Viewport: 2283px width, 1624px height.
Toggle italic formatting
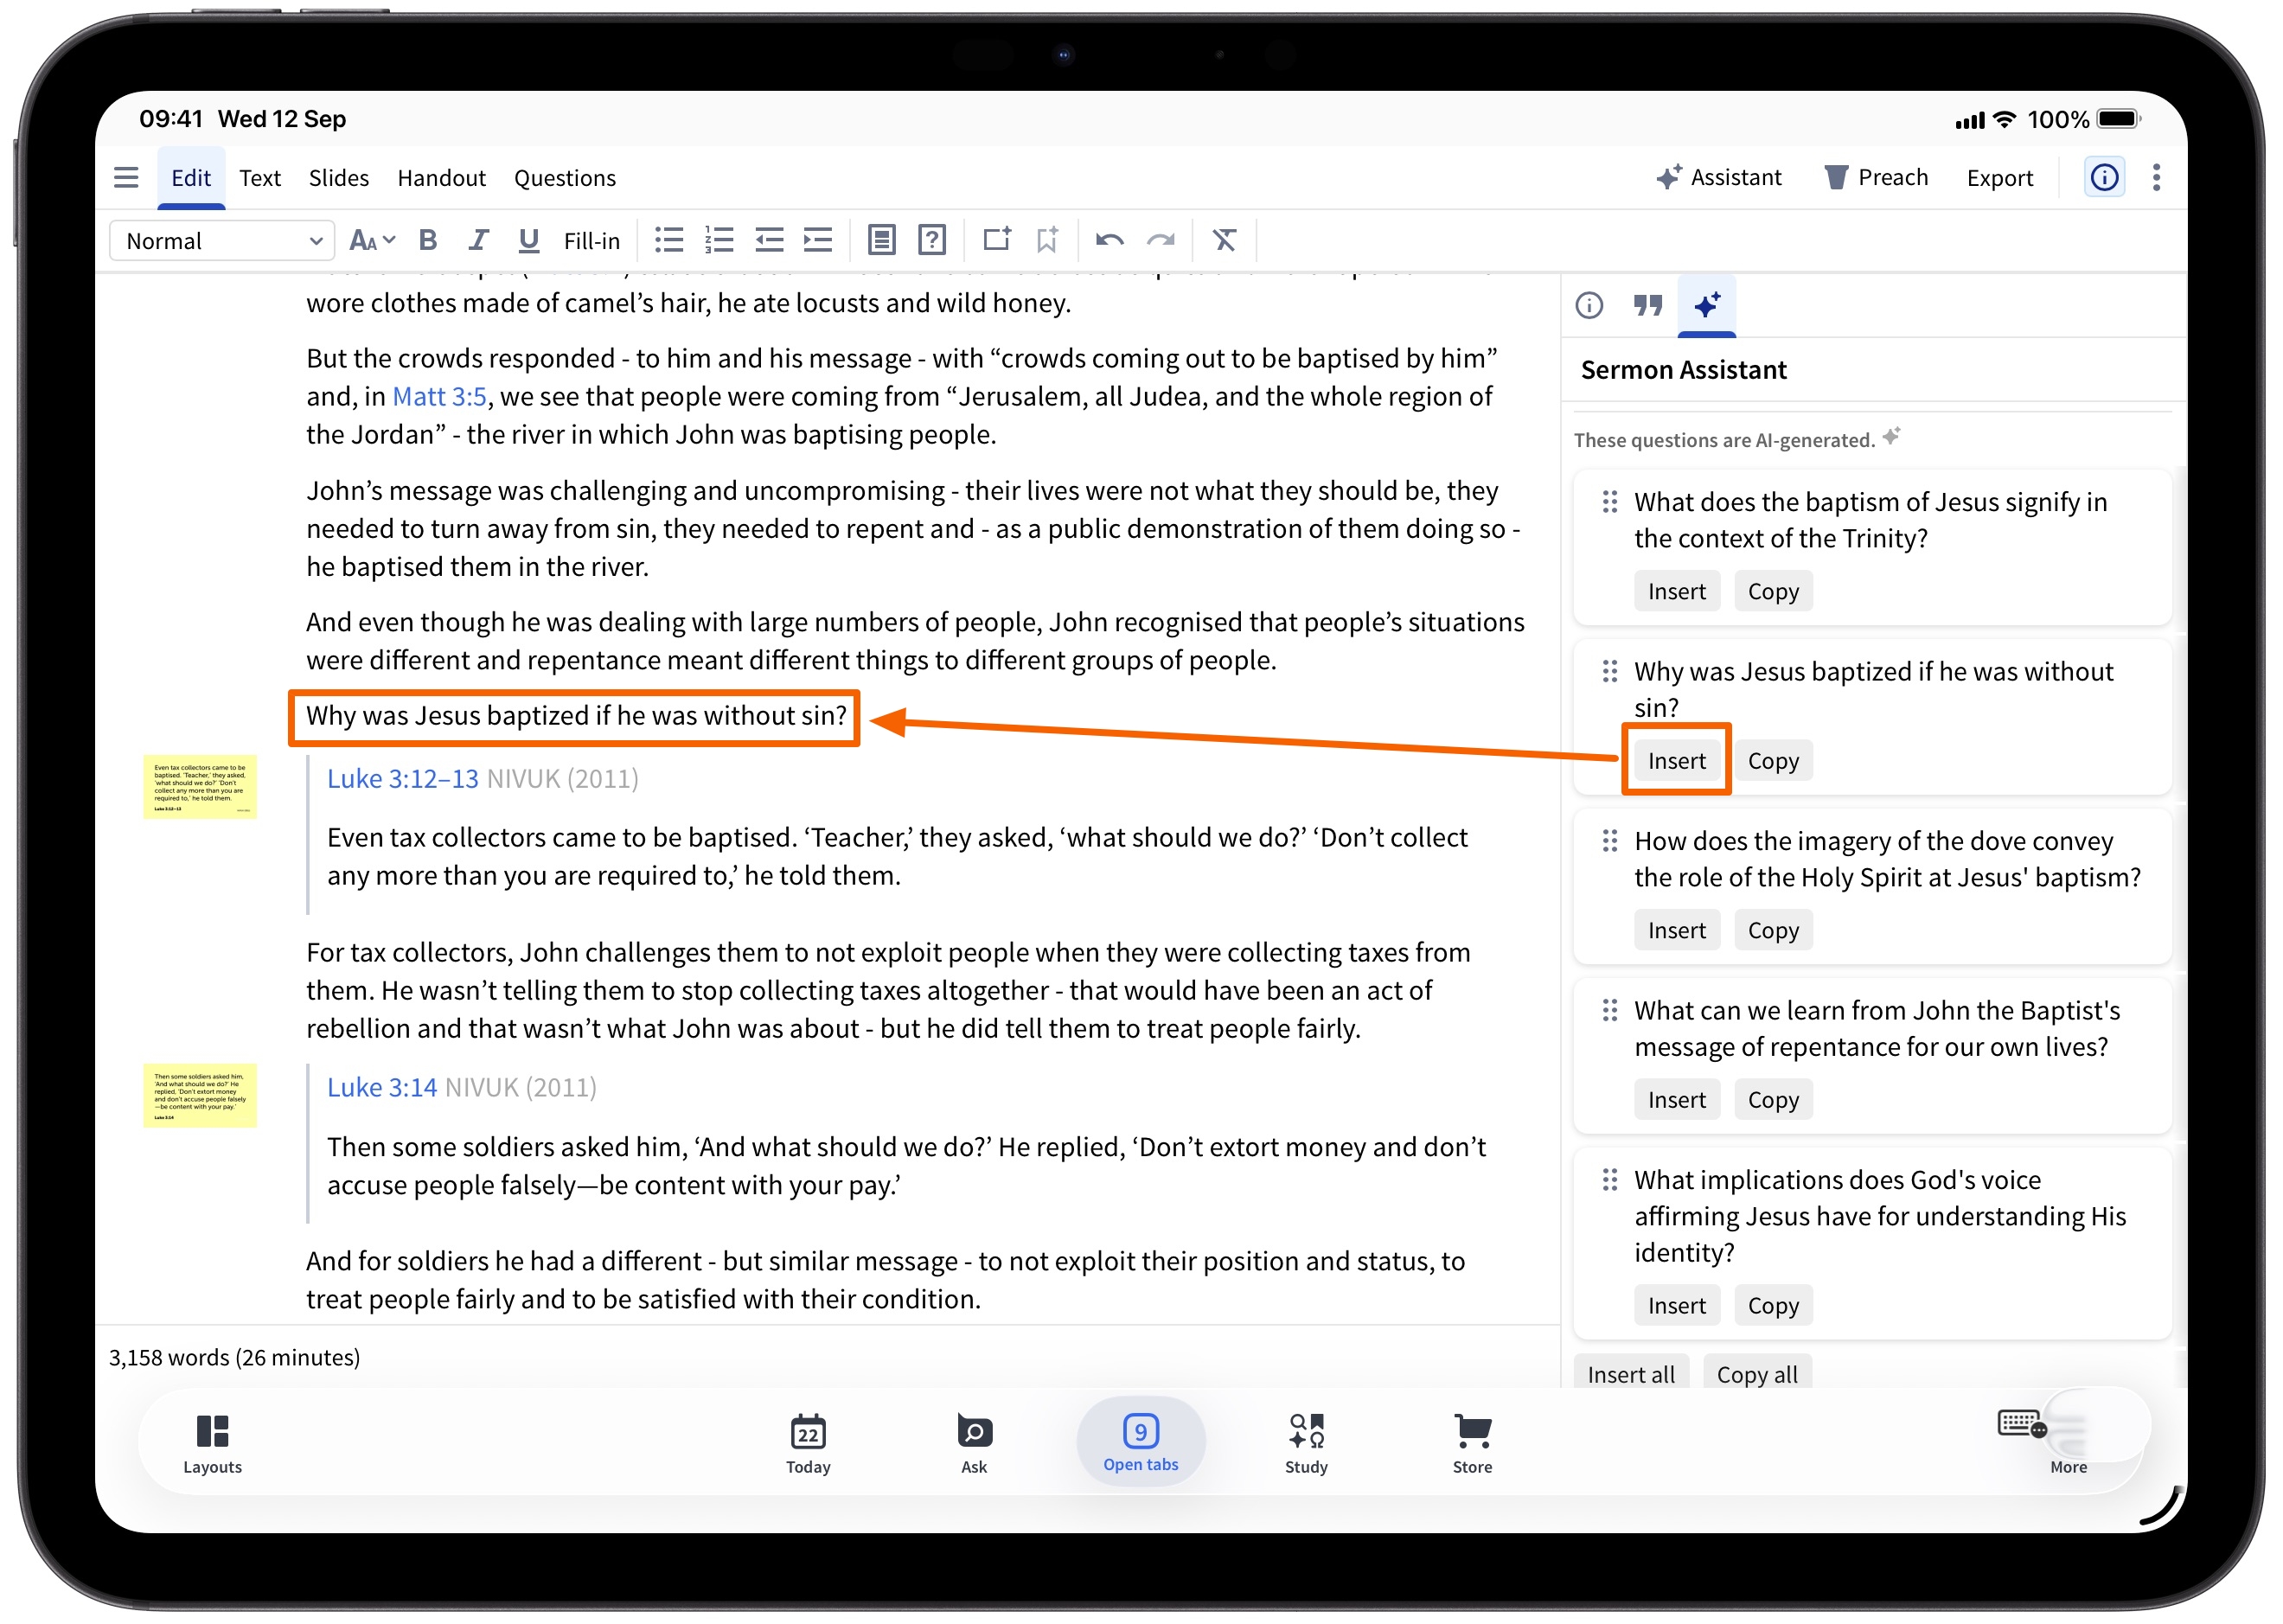[478, 240]
